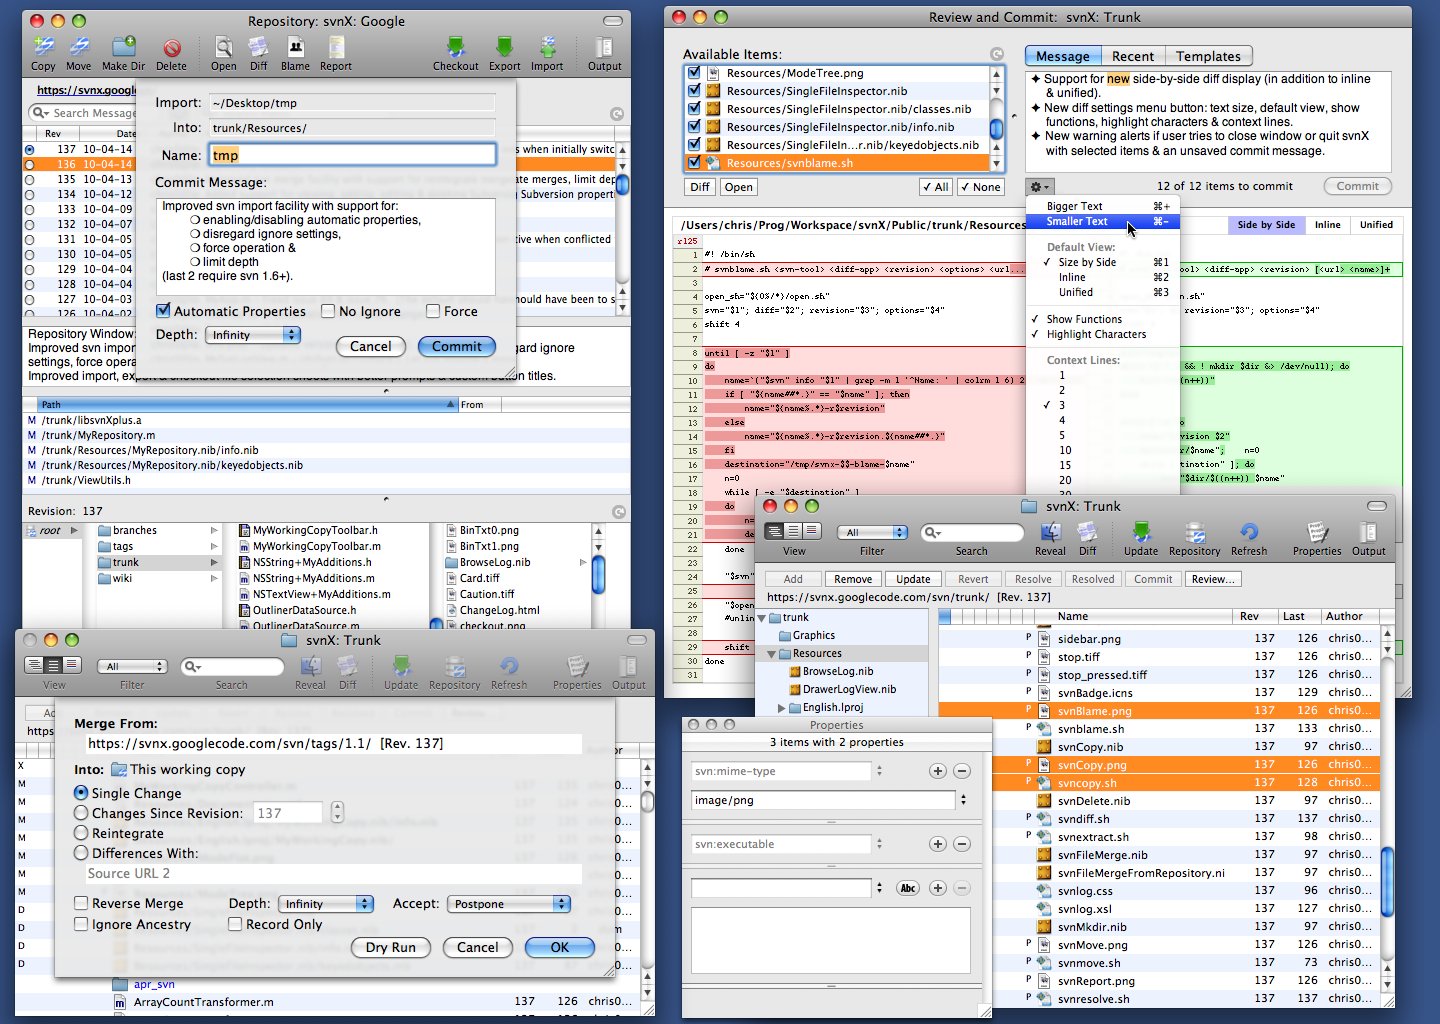The height and width of the screenshot is (1024, 1440).
Task: Collapse trunk folder in front Trunk tree
Action: click(762, 618)
